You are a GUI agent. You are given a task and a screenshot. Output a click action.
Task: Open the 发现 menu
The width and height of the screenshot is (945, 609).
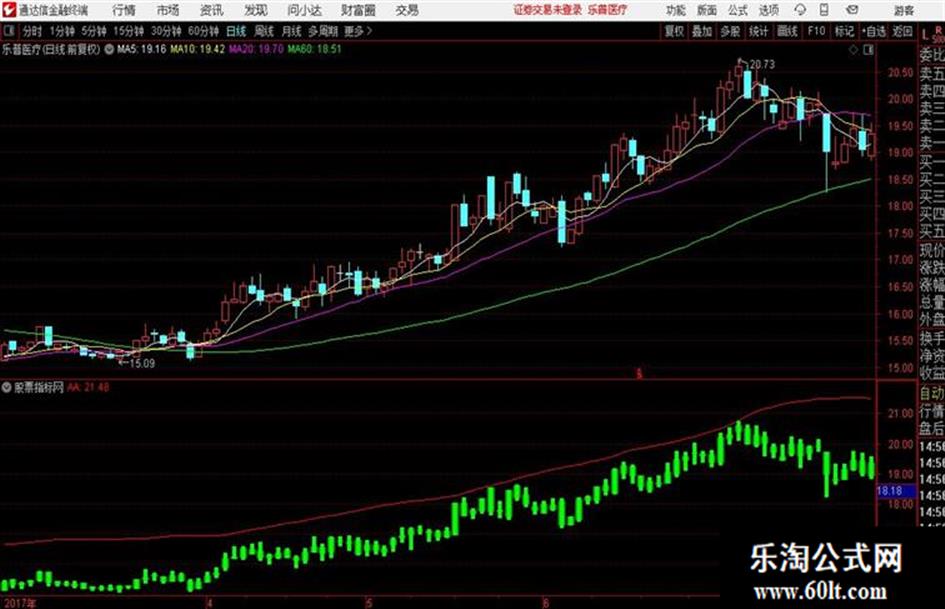click(256, 10)
